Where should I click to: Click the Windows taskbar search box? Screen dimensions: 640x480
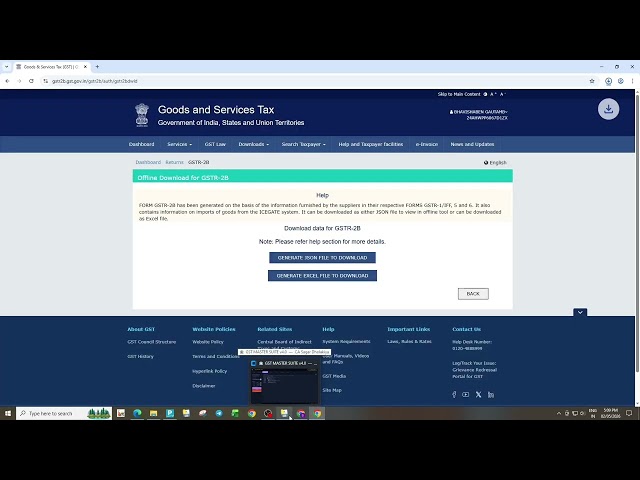(x=64, y=413)
